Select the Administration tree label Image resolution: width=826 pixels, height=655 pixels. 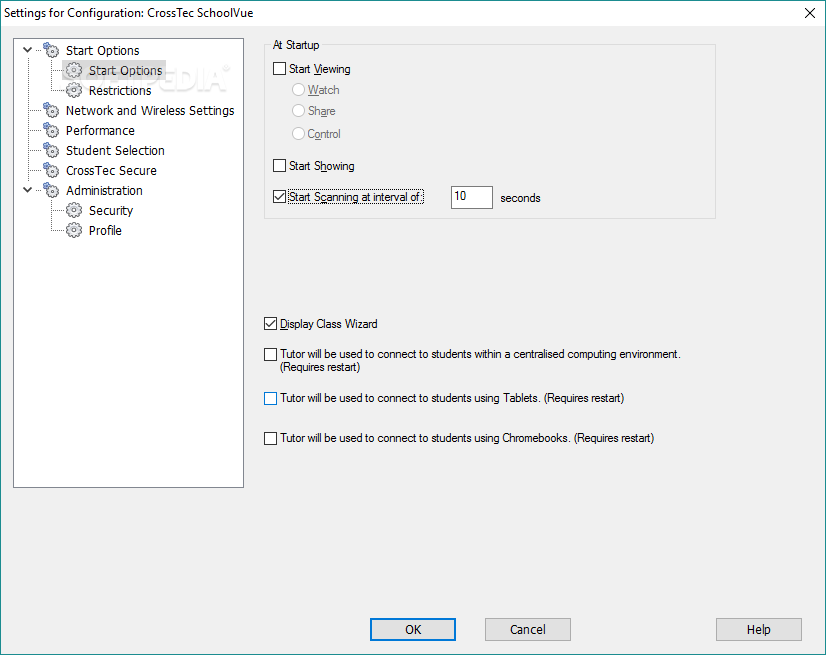104,191
